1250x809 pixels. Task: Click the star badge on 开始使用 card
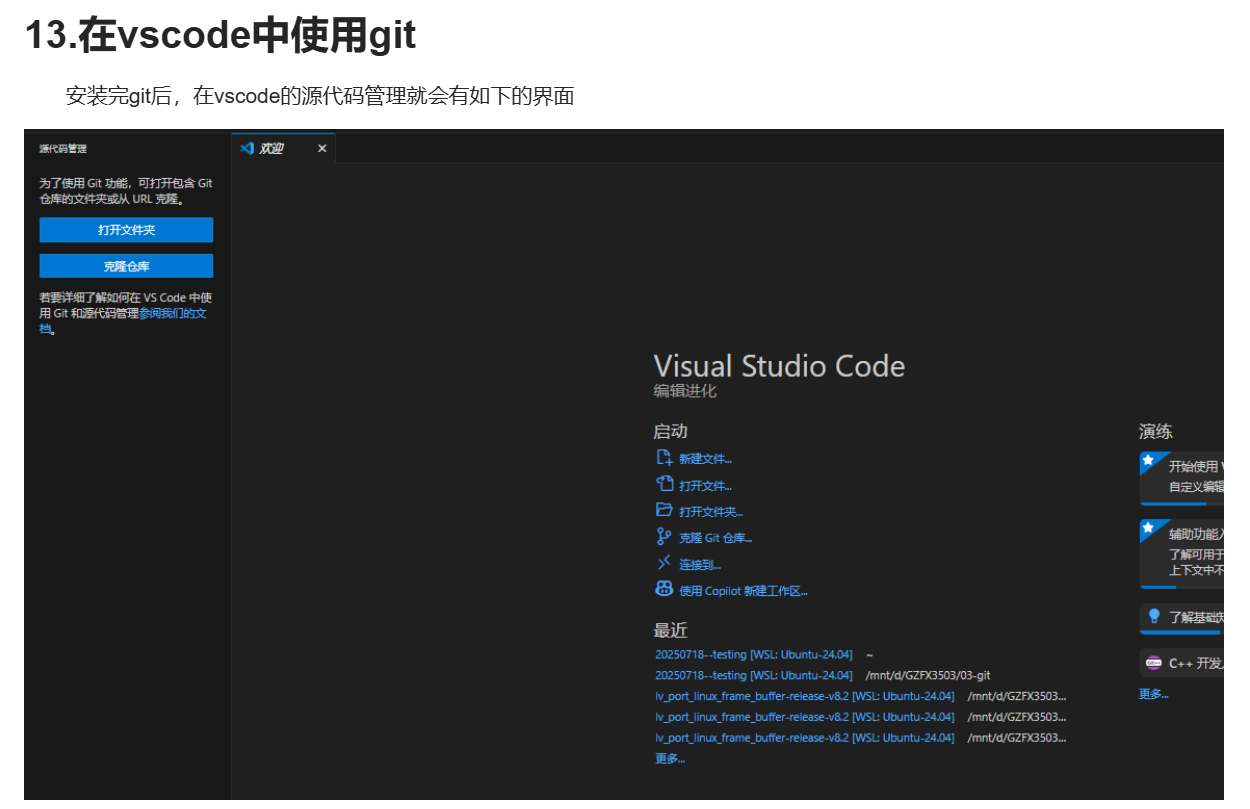(1149, 462)
